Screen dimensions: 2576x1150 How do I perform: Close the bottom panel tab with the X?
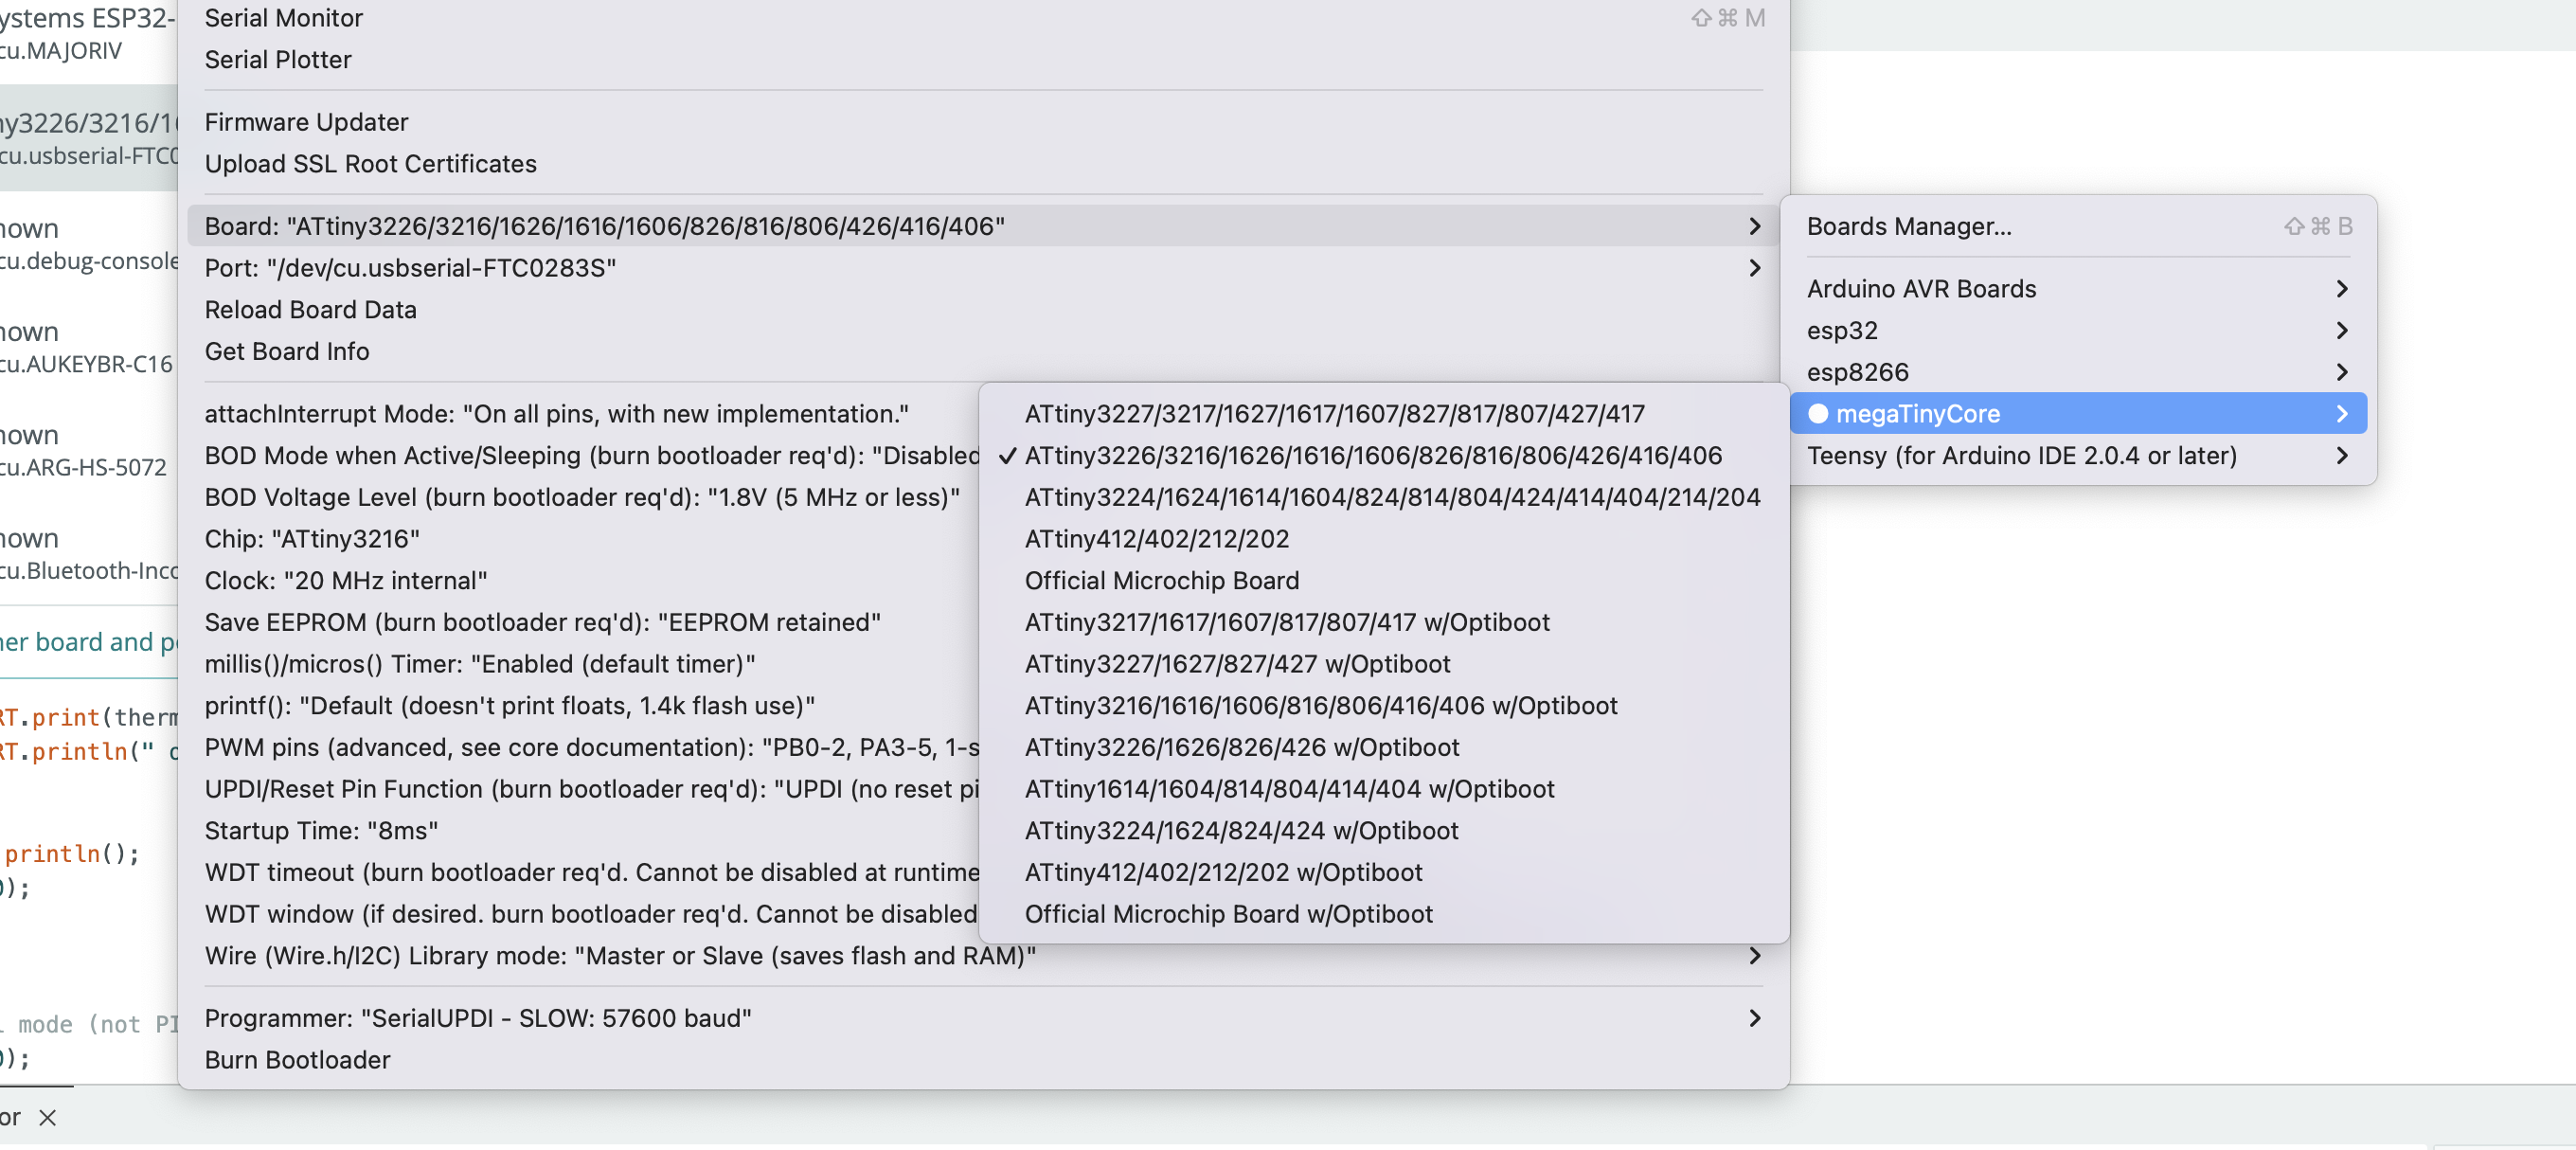(47, 1118)
